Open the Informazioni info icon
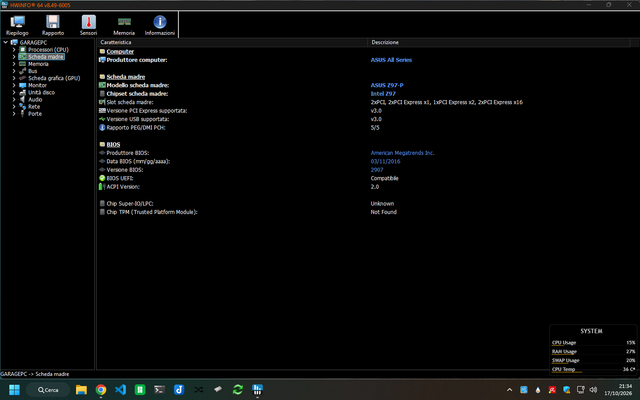The image size is (640, 400). (x=160, y=25)
